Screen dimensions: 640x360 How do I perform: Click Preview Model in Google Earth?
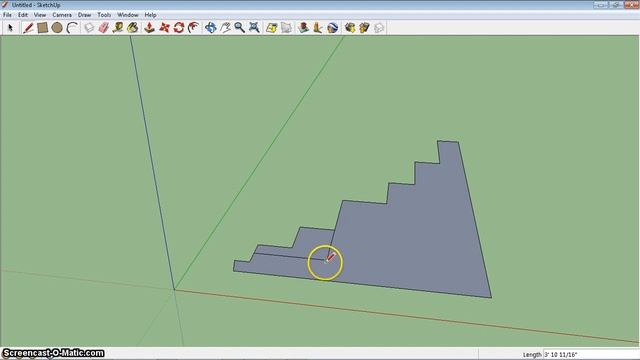[x=333, y=28]
